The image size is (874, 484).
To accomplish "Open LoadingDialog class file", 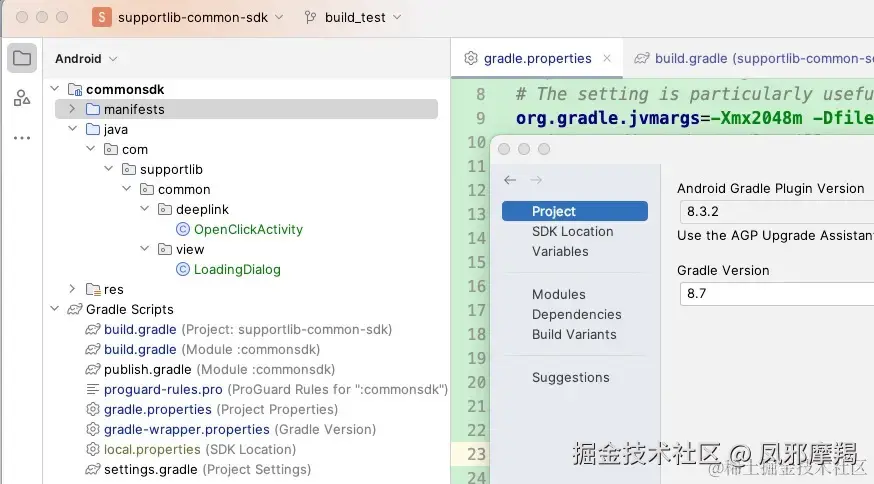I will (237, 269).
